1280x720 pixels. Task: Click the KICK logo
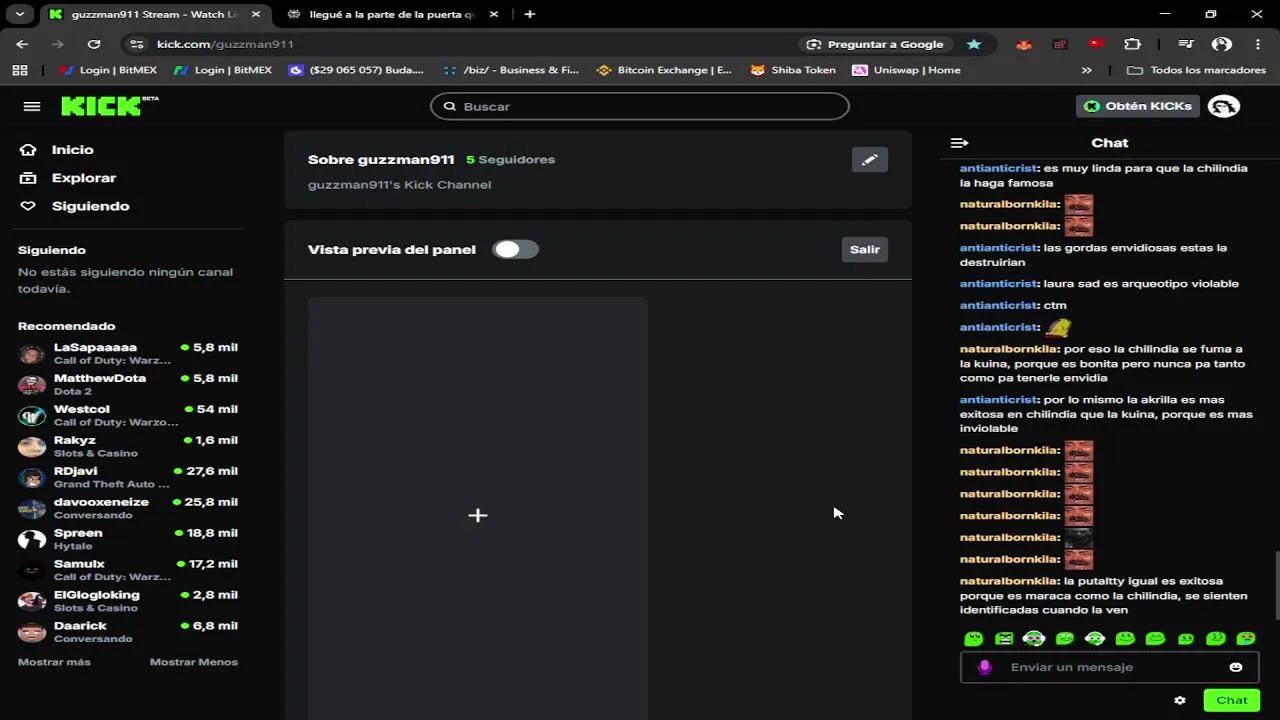(109, 106)
